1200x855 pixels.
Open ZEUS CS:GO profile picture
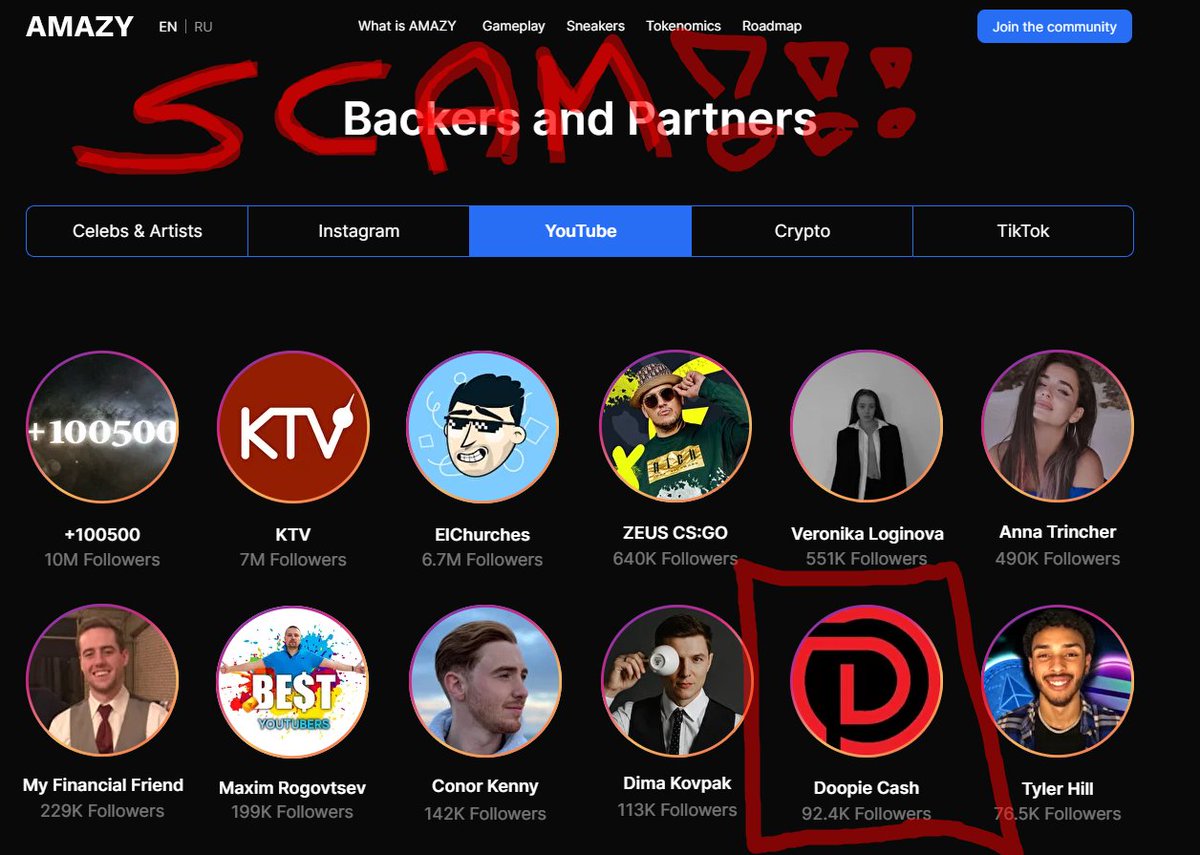pyautogui.click(x=675, y=425)
